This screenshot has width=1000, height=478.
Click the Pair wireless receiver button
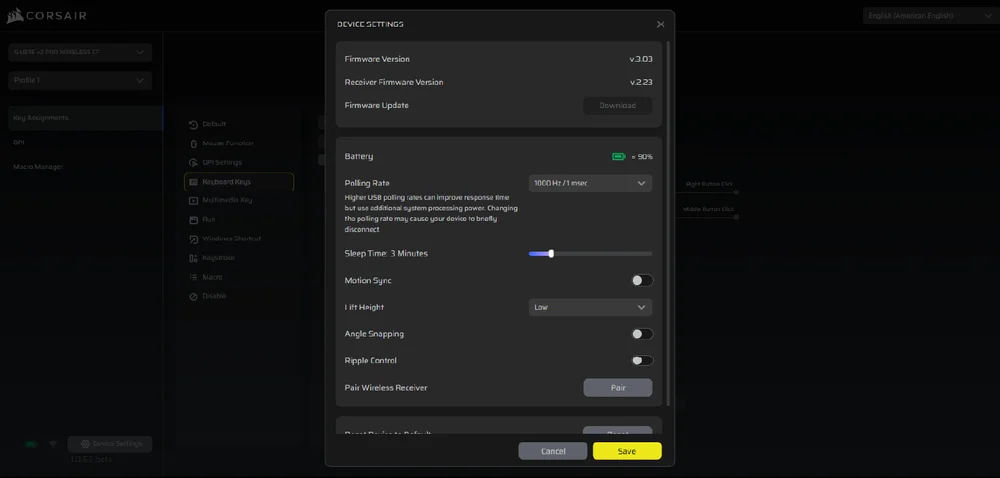tap(617, 387)
